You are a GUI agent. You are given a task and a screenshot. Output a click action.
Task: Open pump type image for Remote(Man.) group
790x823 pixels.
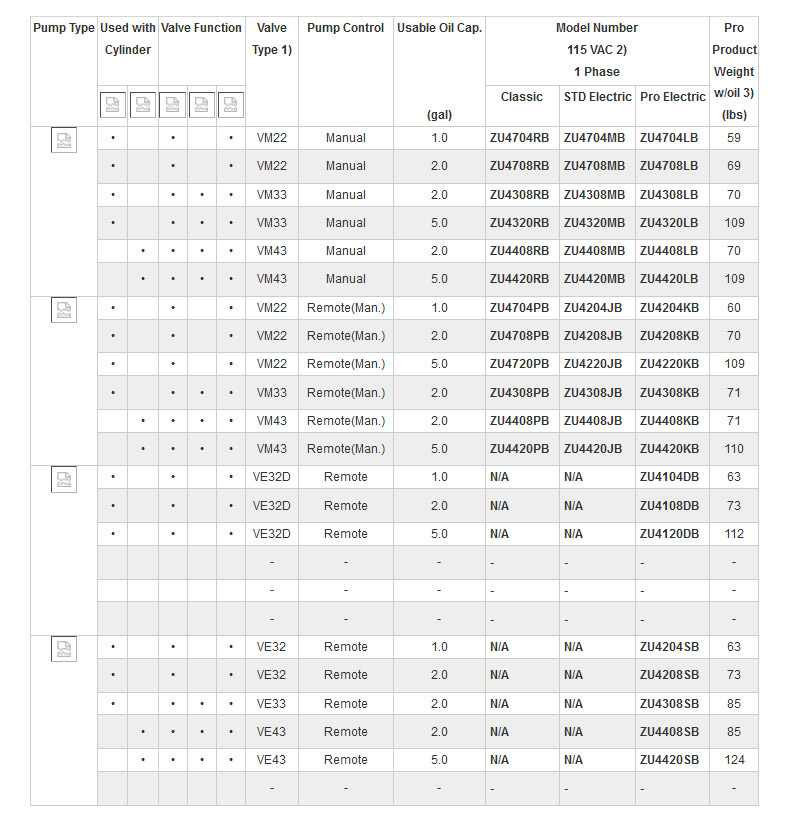click(64, 310)
